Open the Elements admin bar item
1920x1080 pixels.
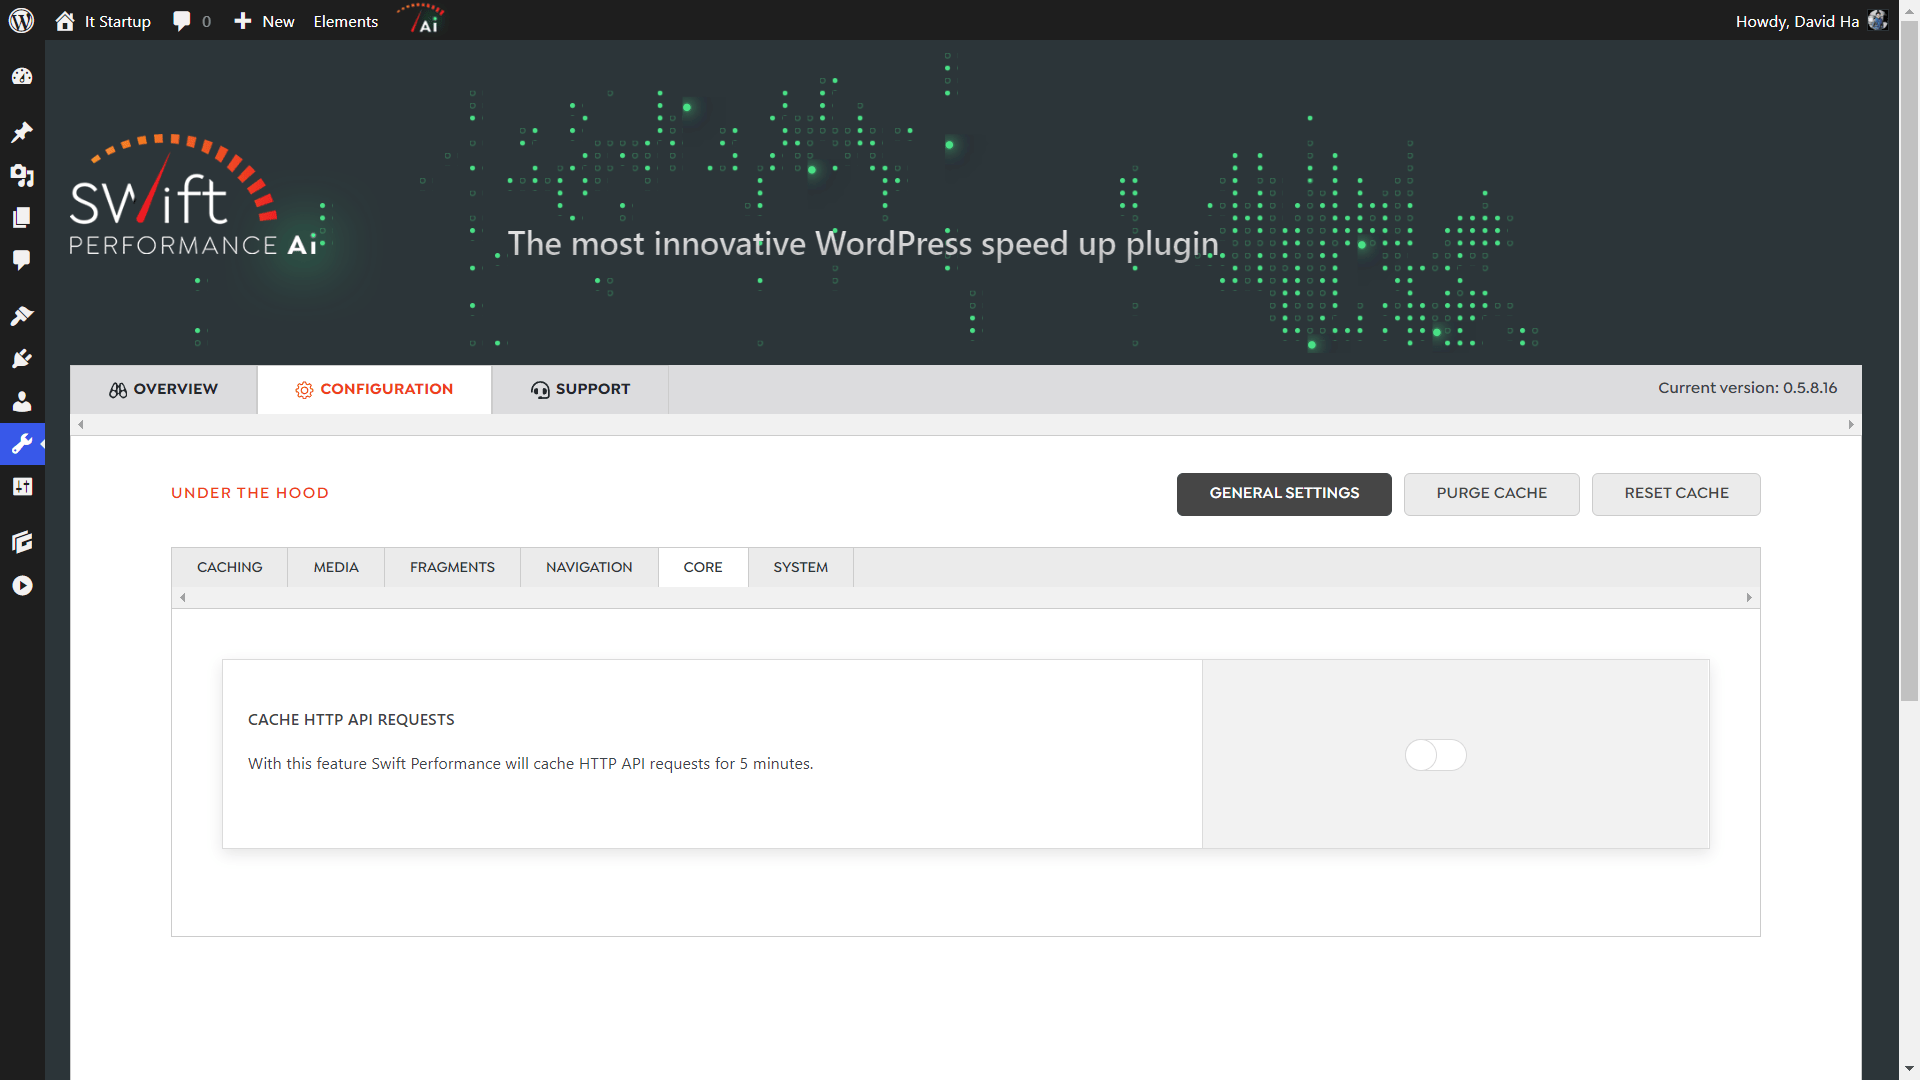pyautogui.click(x=346, y=21)
